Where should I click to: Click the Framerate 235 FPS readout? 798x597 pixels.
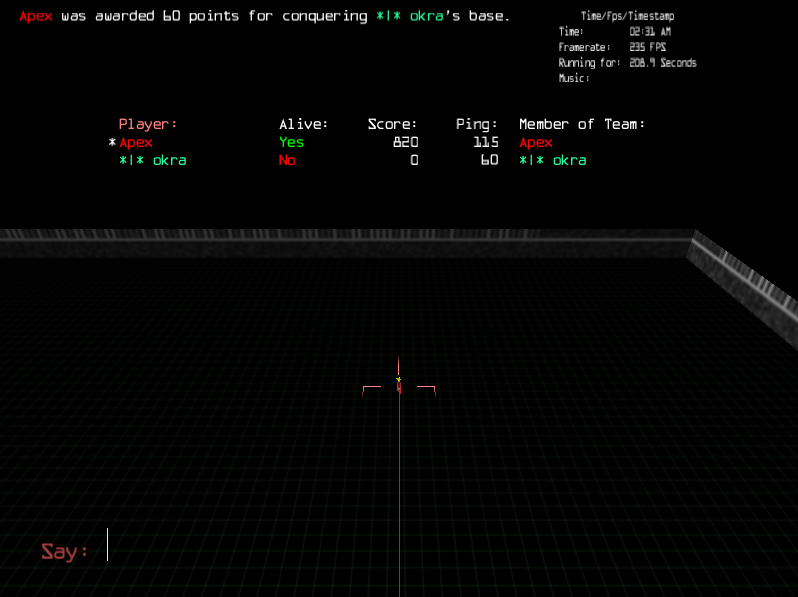coord(648,47)
